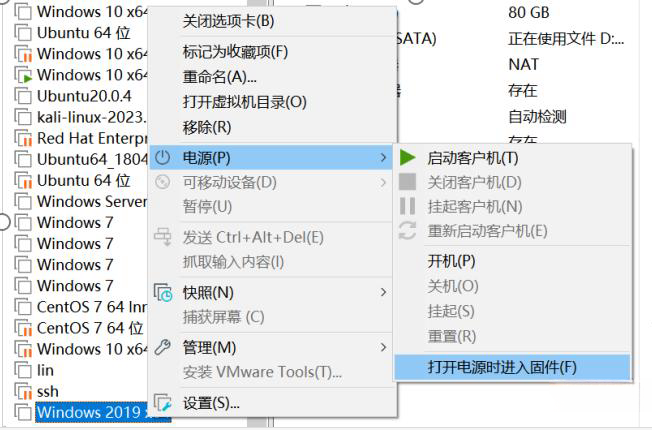This screenshot has width=652, height=430.
Task: Click the VM icon for Ubuntu20.0.4
Action: coord(23,96)
